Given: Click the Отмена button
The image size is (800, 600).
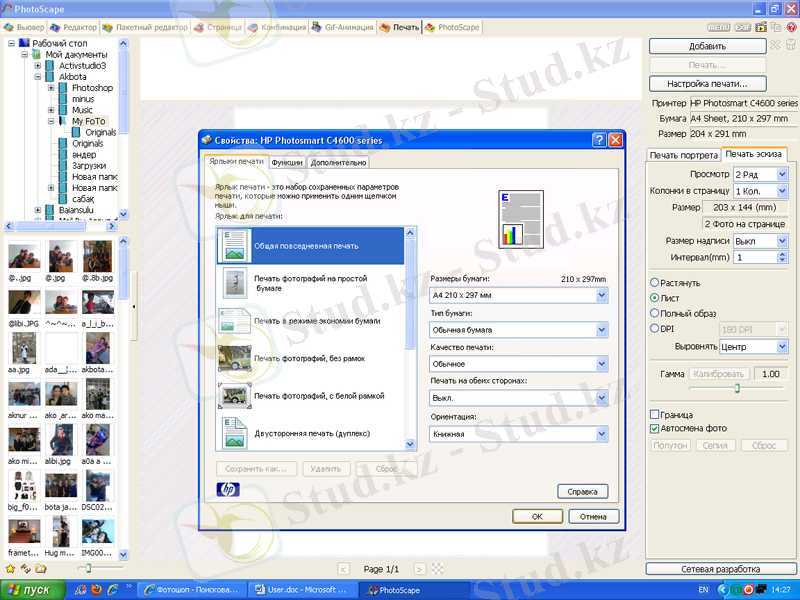Looking at the screenshot, I should (x=593, y=516).
